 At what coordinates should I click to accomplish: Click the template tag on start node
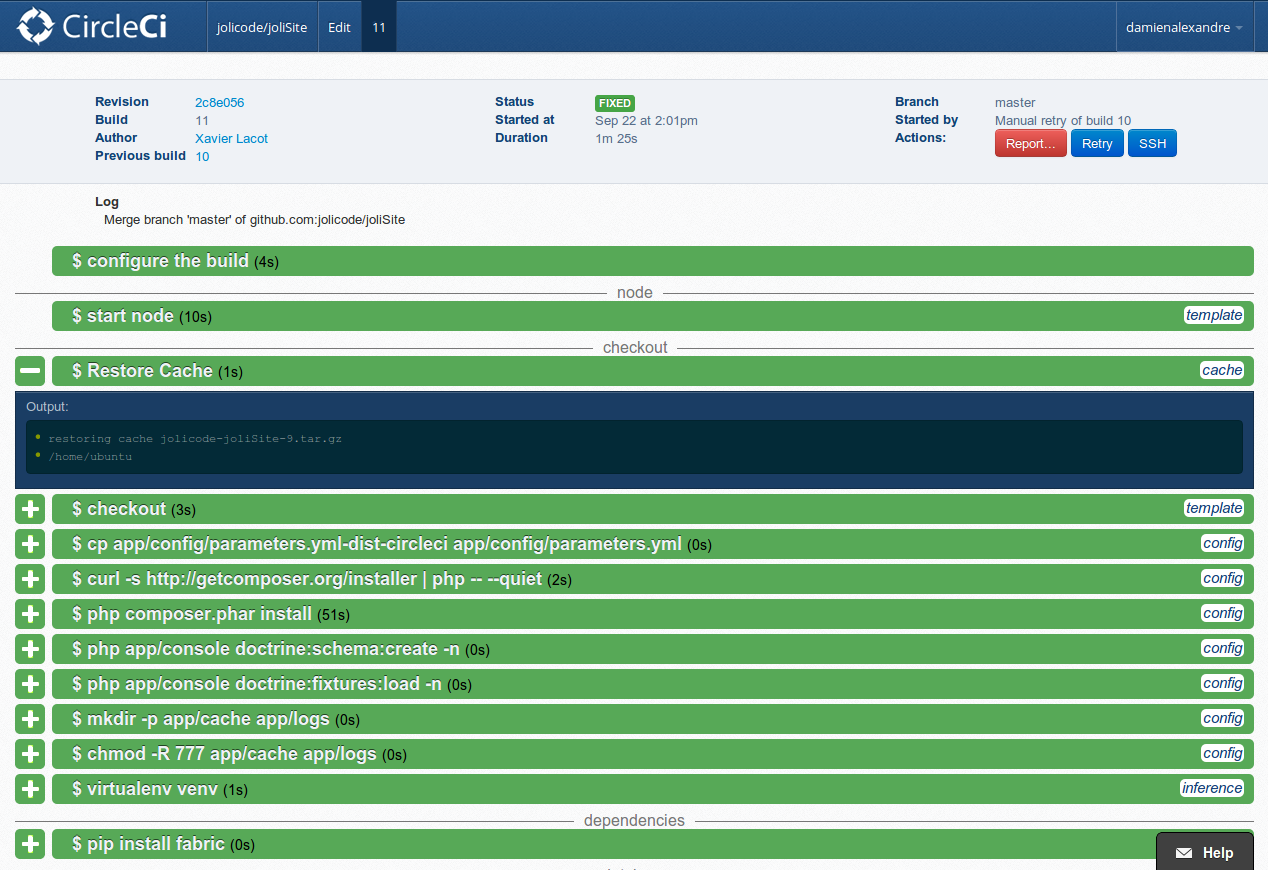click(1214, 315)
